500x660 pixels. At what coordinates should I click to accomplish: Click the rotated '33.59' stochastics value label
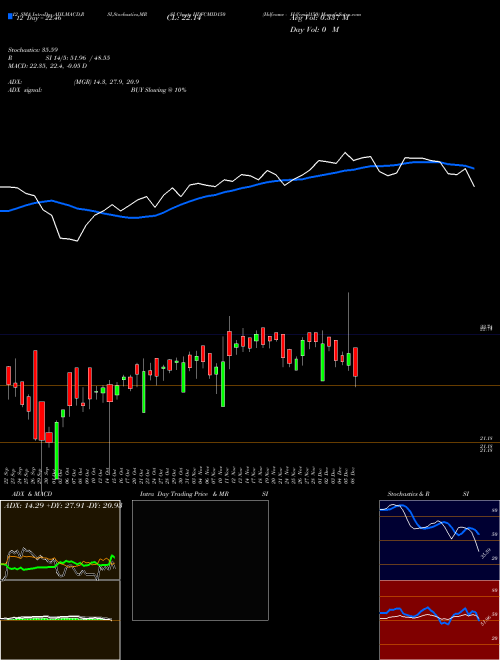pos(486,554)
